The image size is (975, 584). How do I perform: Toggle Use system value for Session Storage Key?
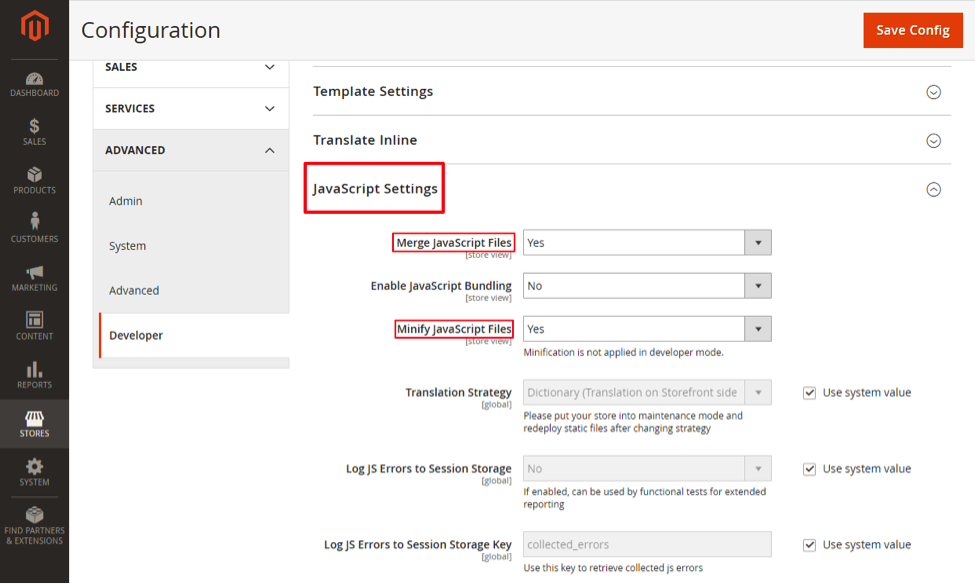pos(809,545)
